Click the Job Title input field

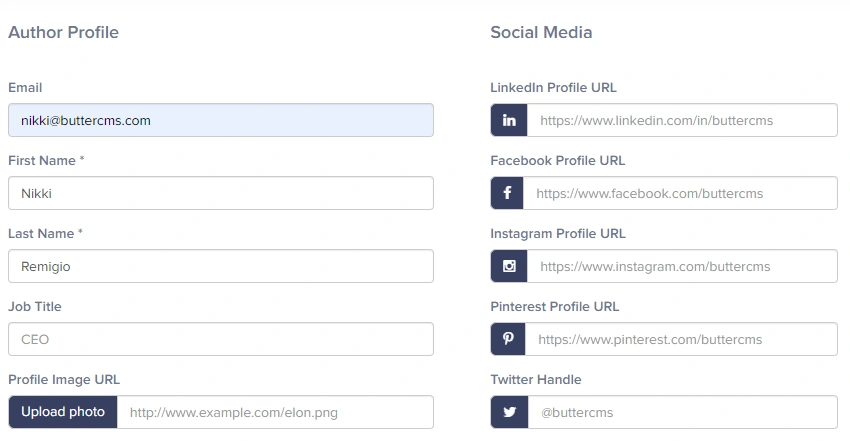click(x=220, y=339)
